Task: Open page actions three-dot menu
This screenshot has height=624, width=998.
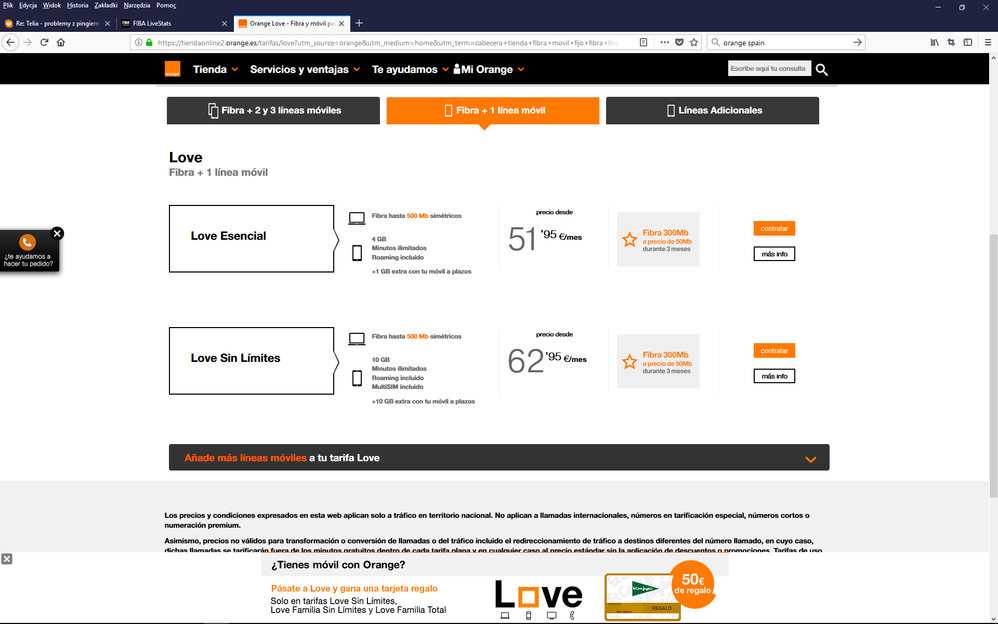Action: coord(664,43)
